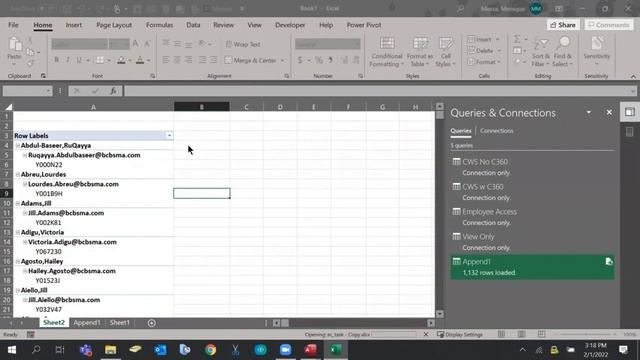The image size is (640, 360).
Task: Open Queries & Connections pane options arrow
Action: [x=589, y=113]
